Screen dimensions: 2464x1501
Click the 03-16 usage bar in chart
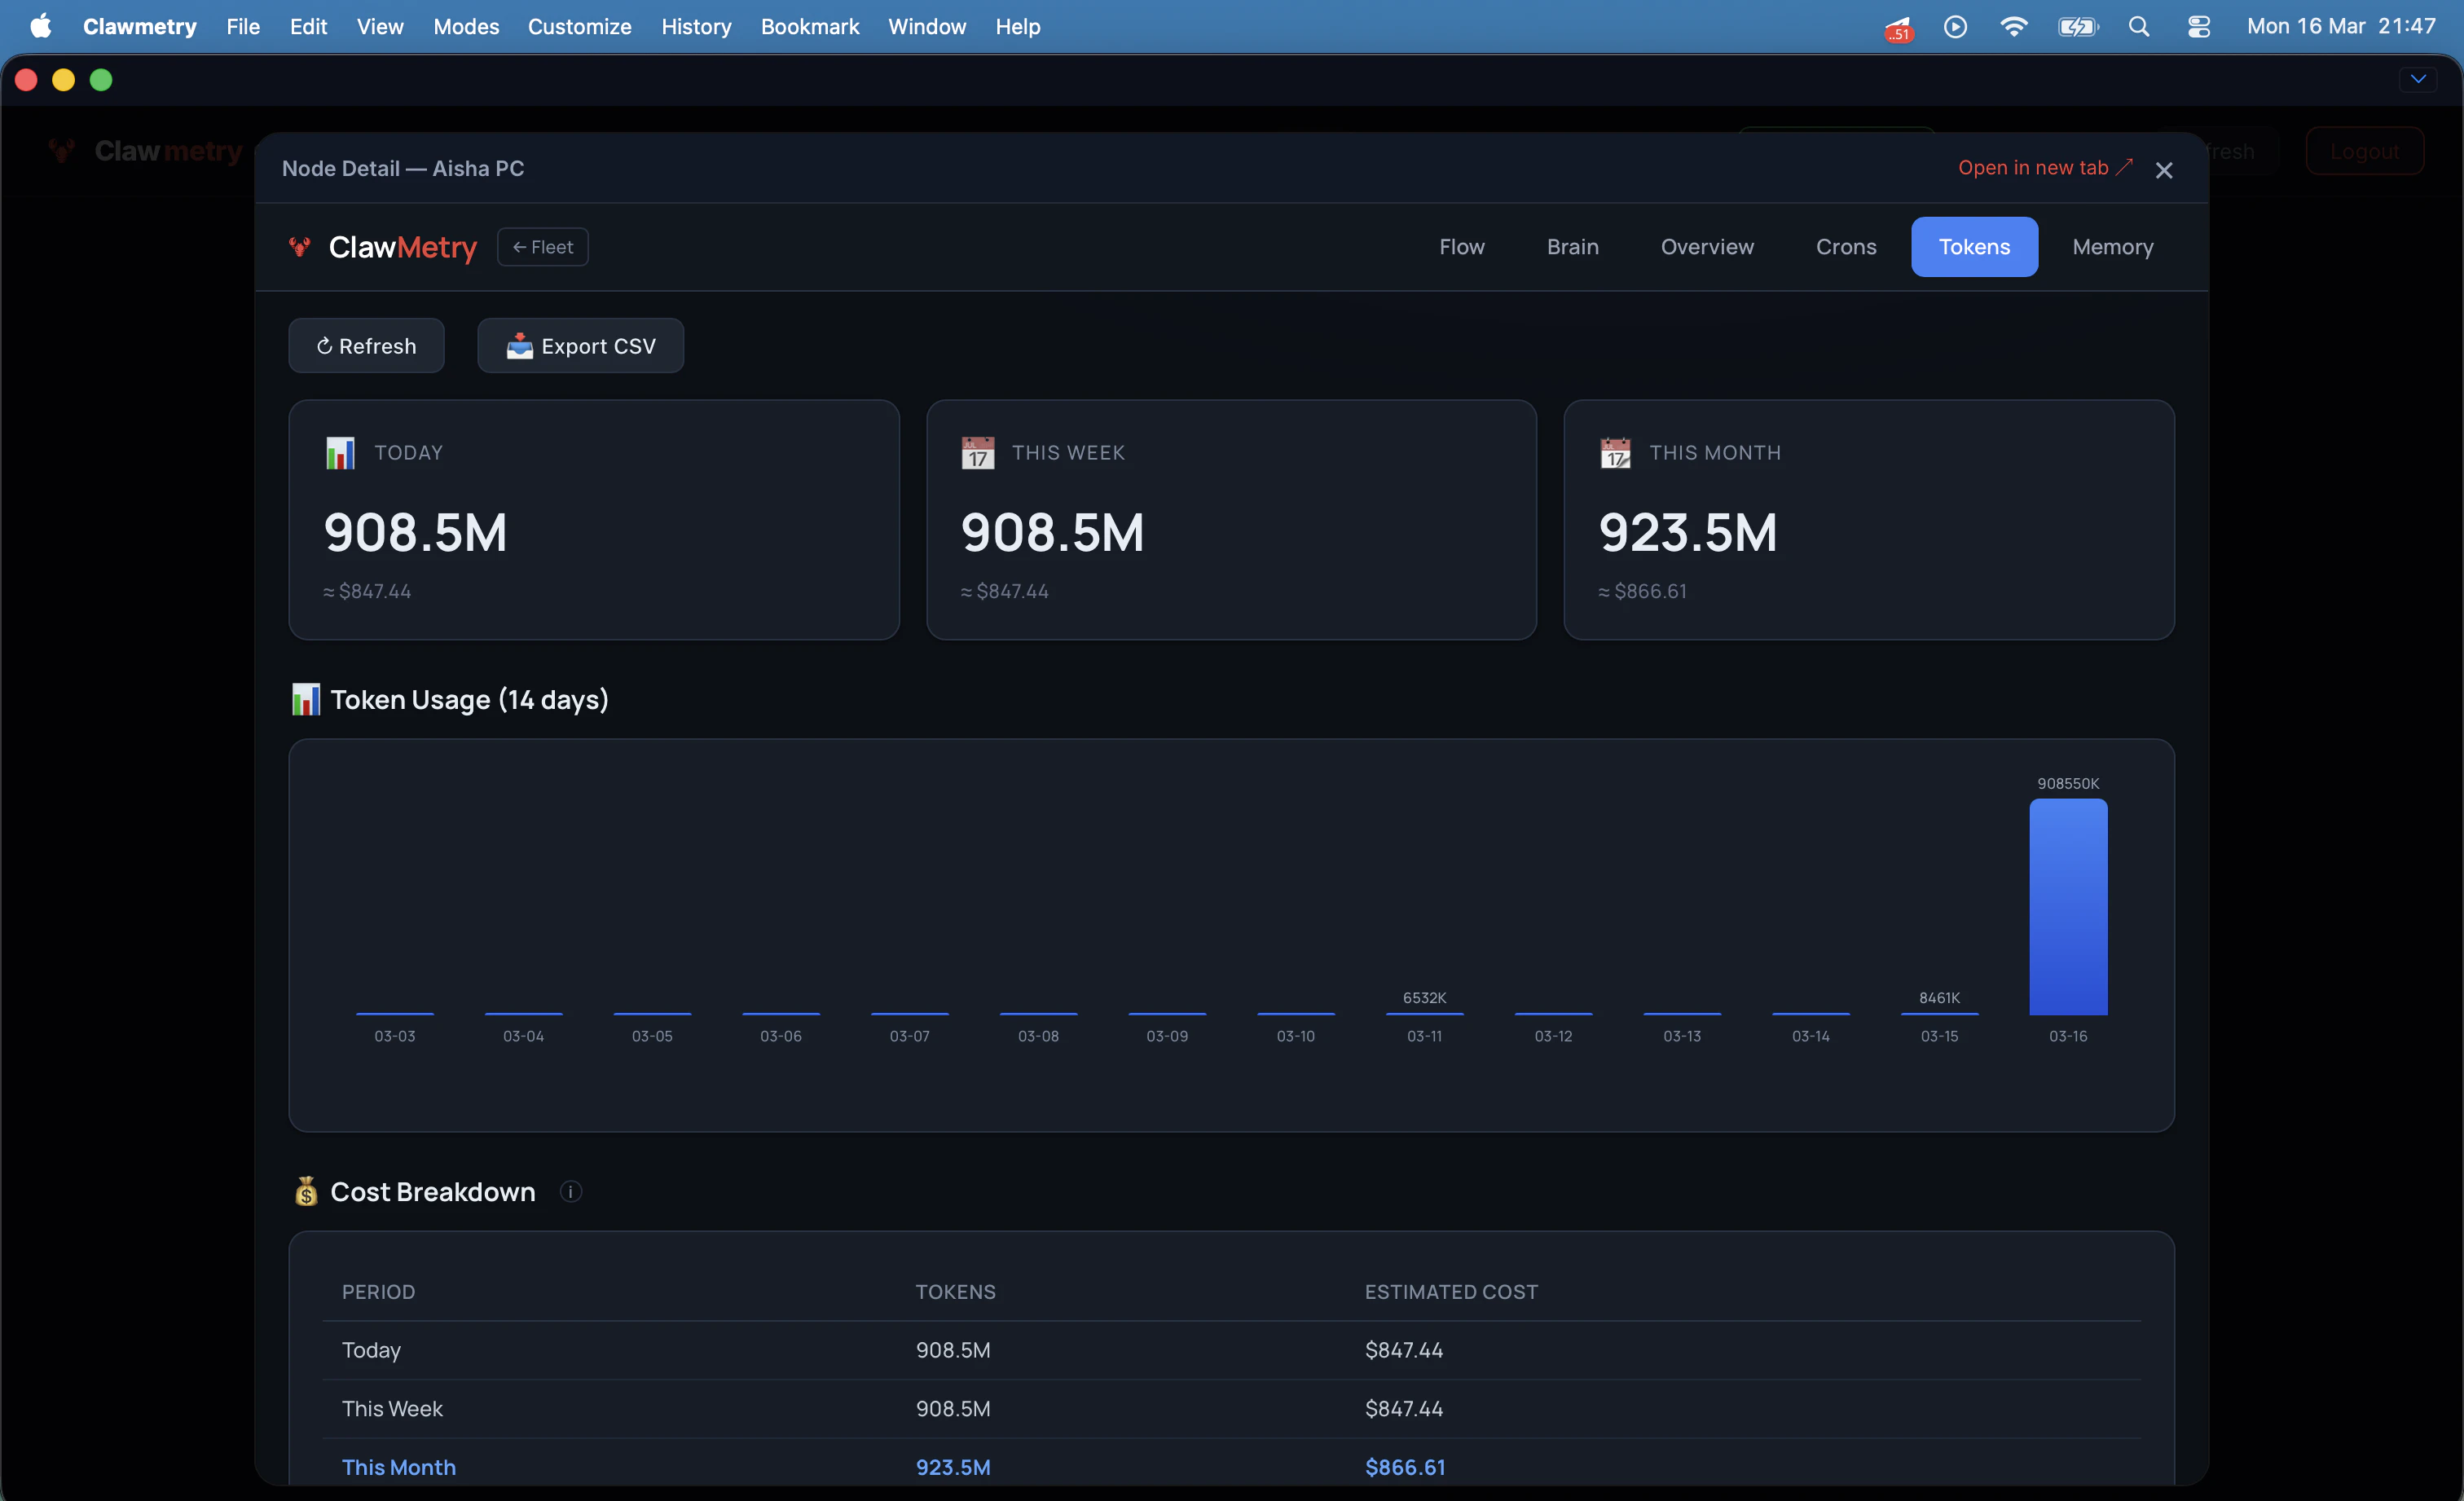[2067, 906]
